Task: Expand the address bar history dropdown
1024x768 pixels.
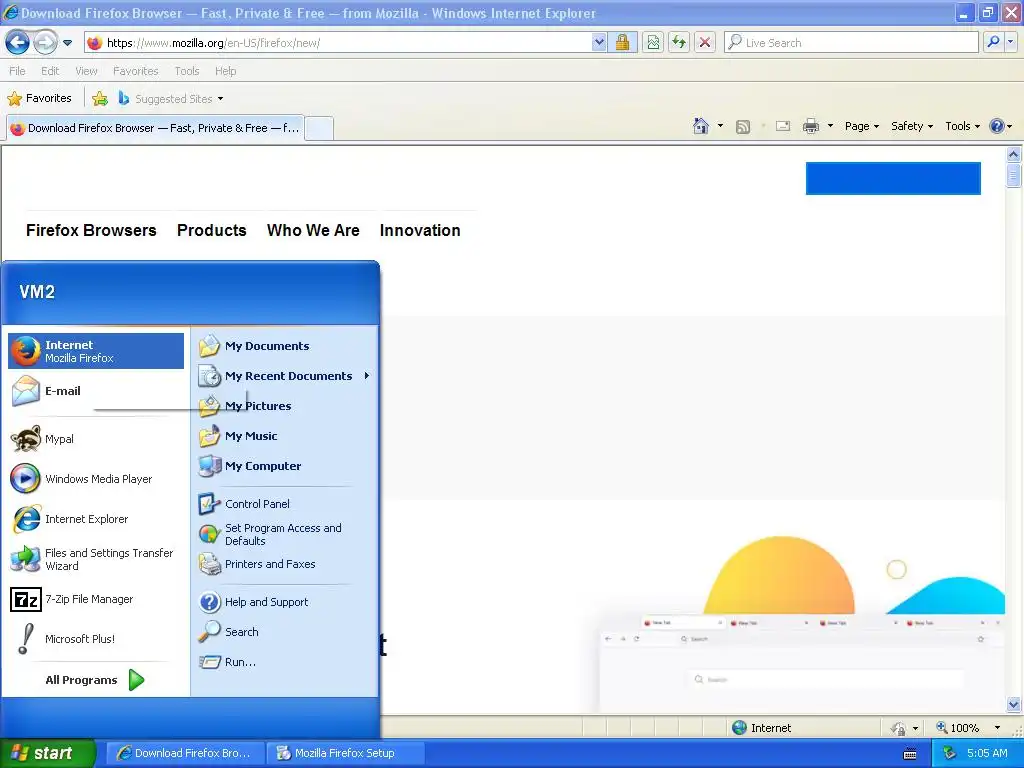Action: [599, 43]
